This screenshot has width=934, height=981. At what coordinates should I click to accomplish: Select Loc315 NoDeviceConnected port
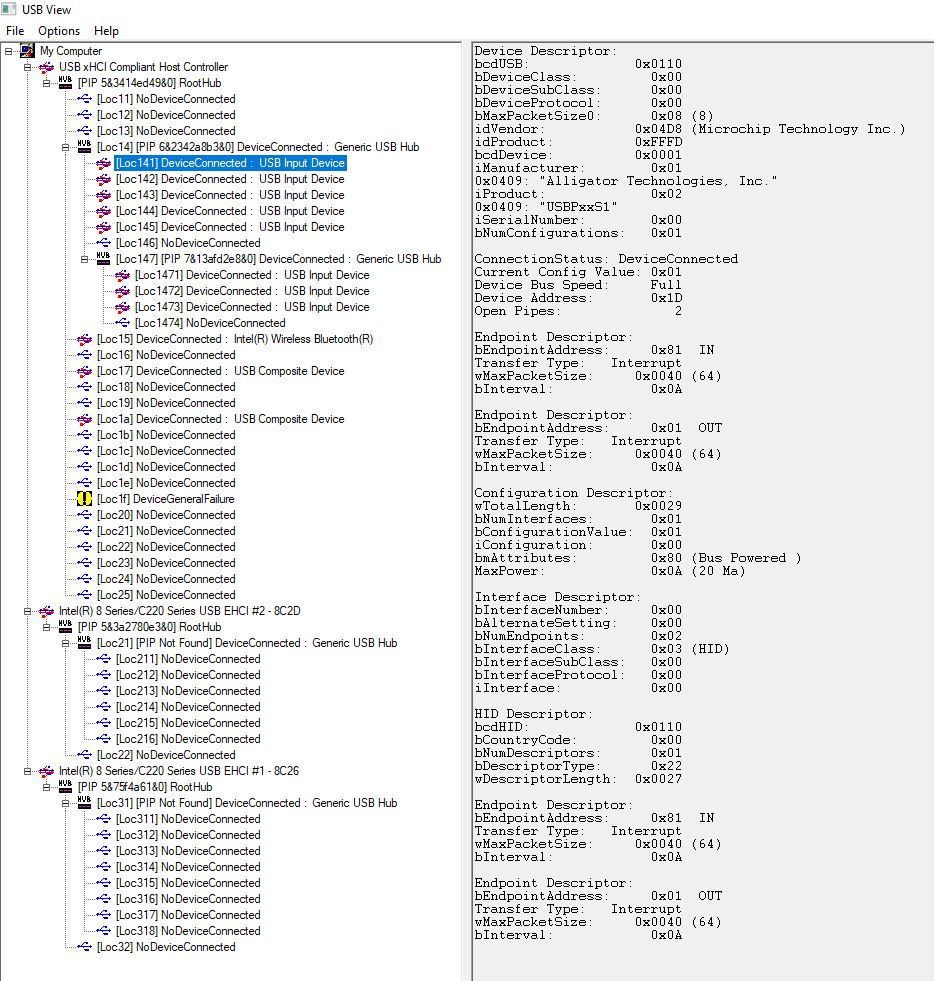188,883
